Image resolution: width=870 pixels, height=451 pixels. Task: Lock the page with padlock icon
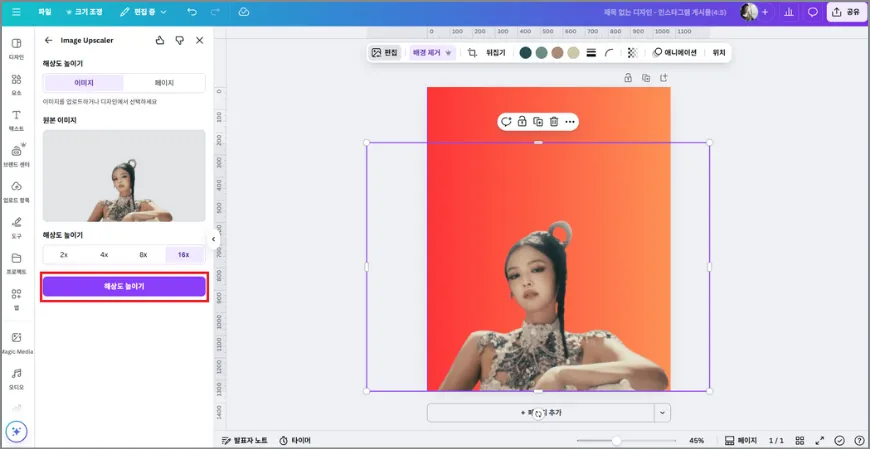[628, 78]
